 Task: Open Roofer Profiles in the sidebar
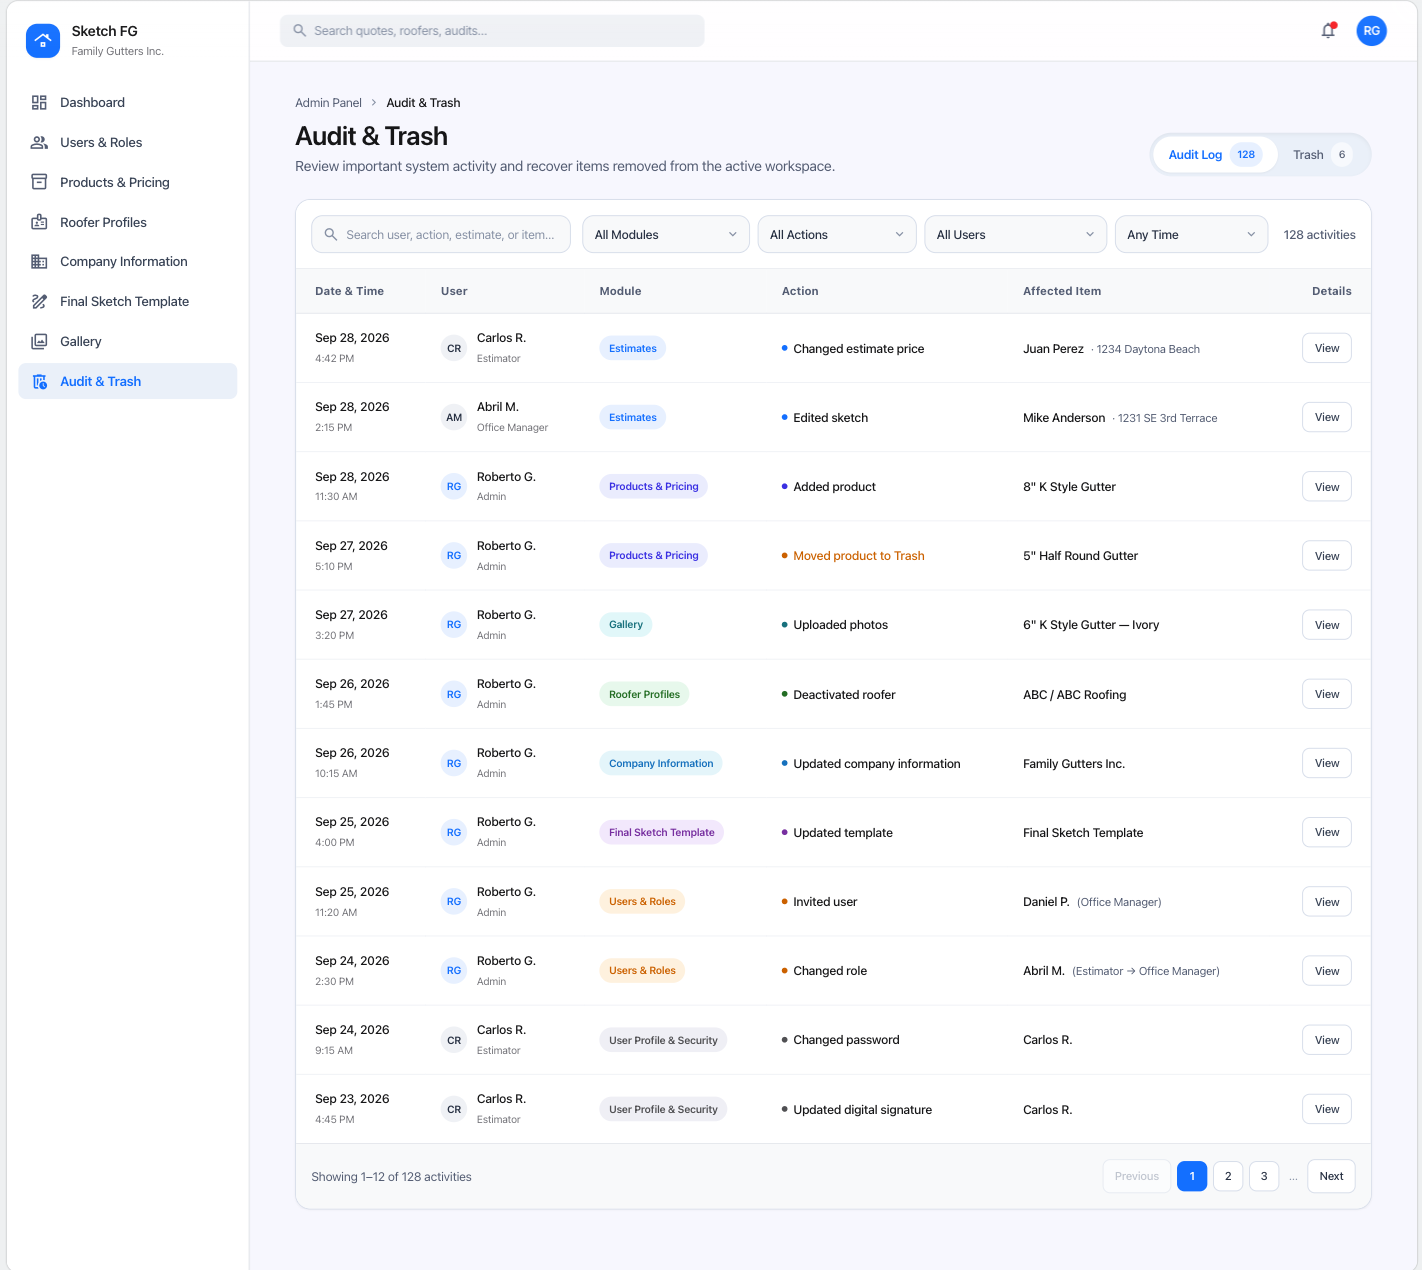pos(128,222)
